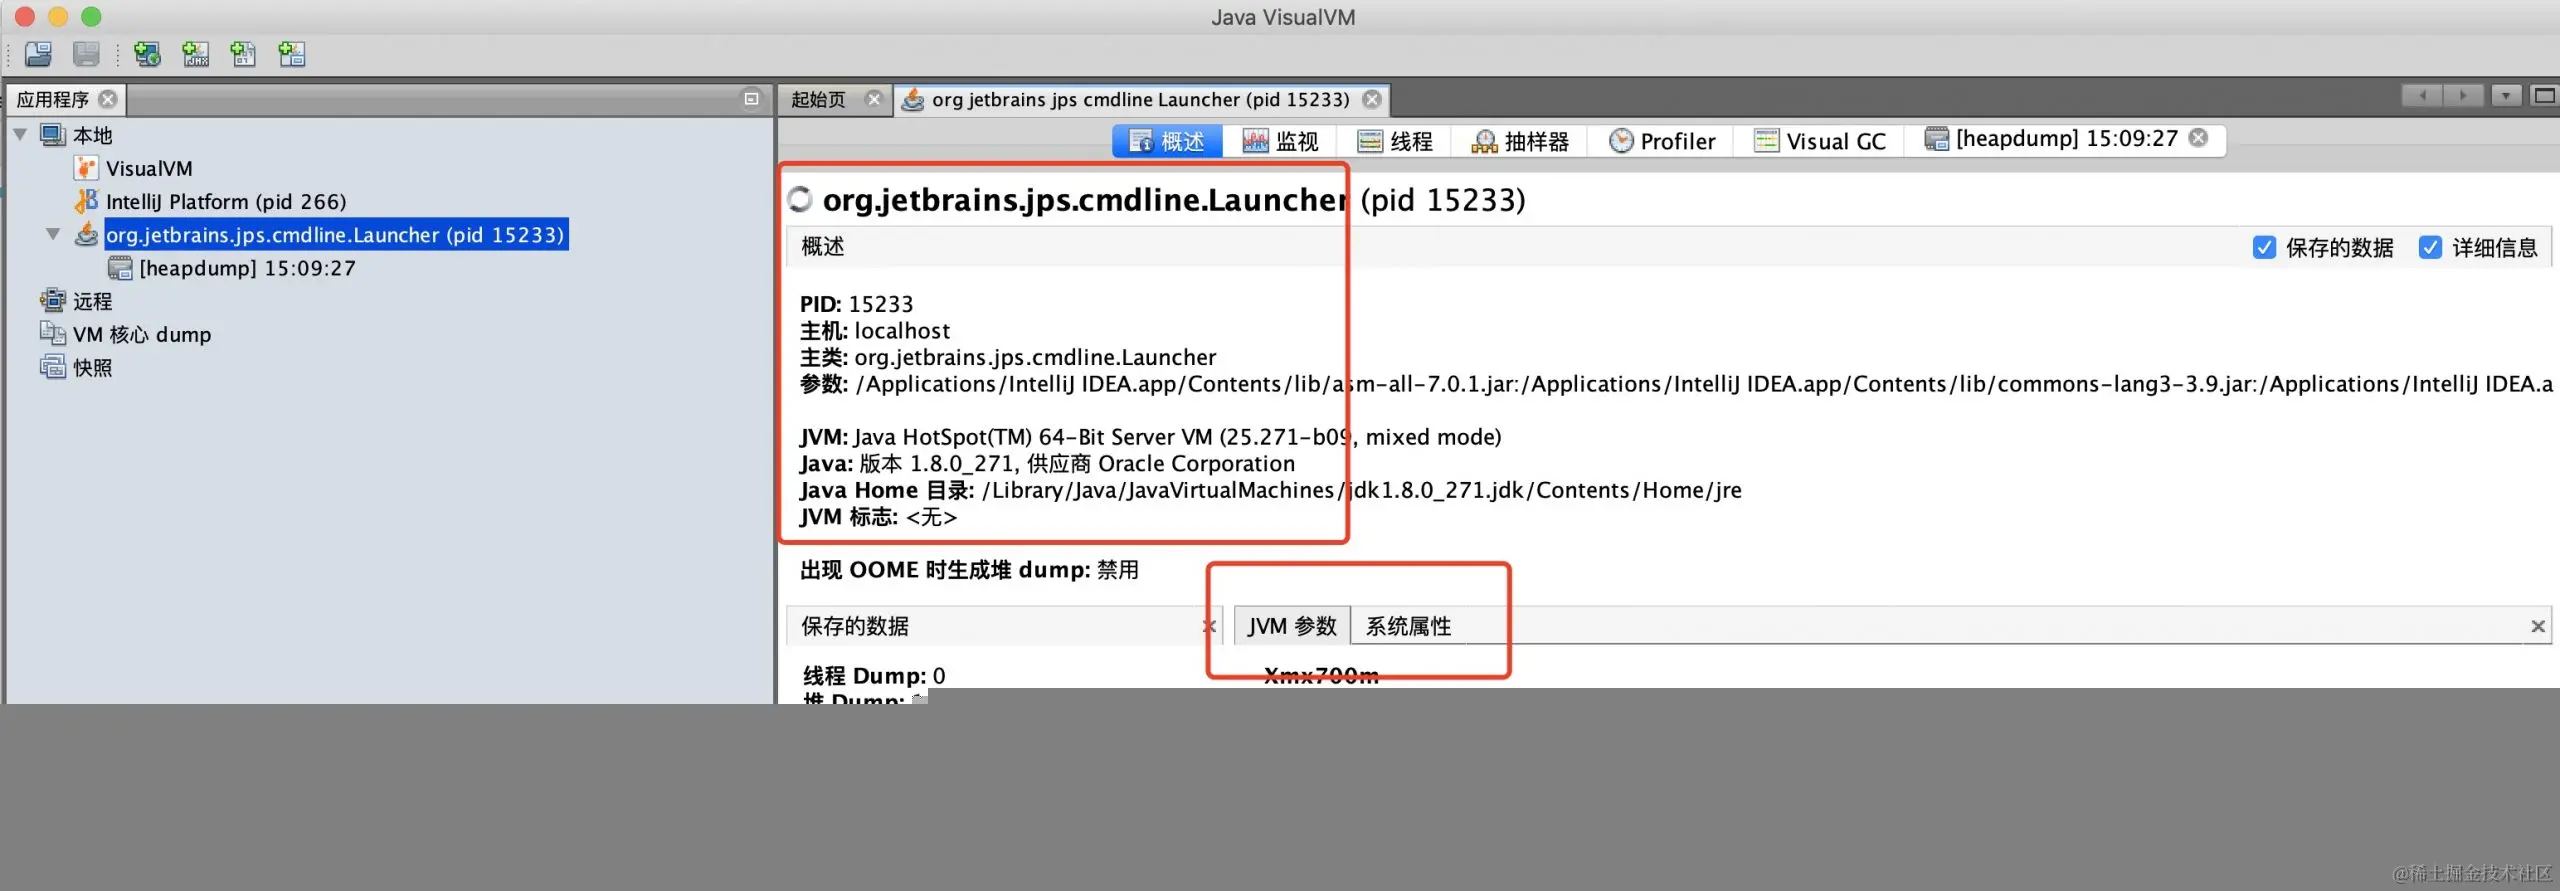Viewport: 2560px width, 891px height.
Task: Click the 主机: localhost text
Action: pos(875,331)
